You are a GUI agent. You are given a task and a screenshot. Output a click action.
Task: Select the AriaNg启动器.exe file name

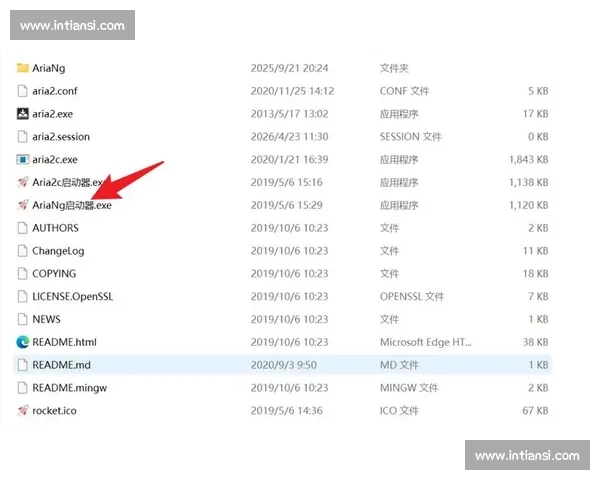point(72,205)
